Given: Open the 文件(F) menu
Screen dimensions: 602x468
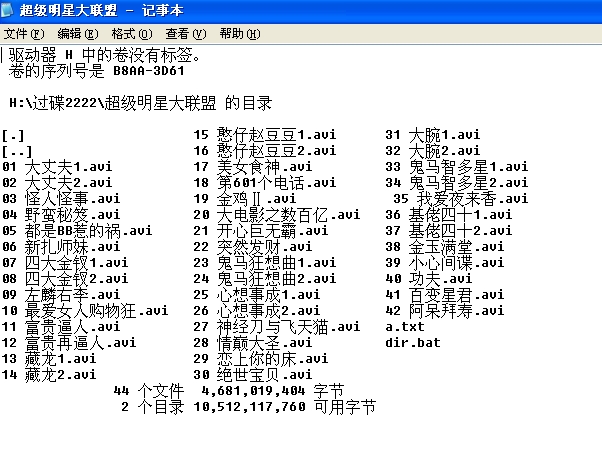Looking at the screenshot, I should pyautogui.click(x=24, y=34).
